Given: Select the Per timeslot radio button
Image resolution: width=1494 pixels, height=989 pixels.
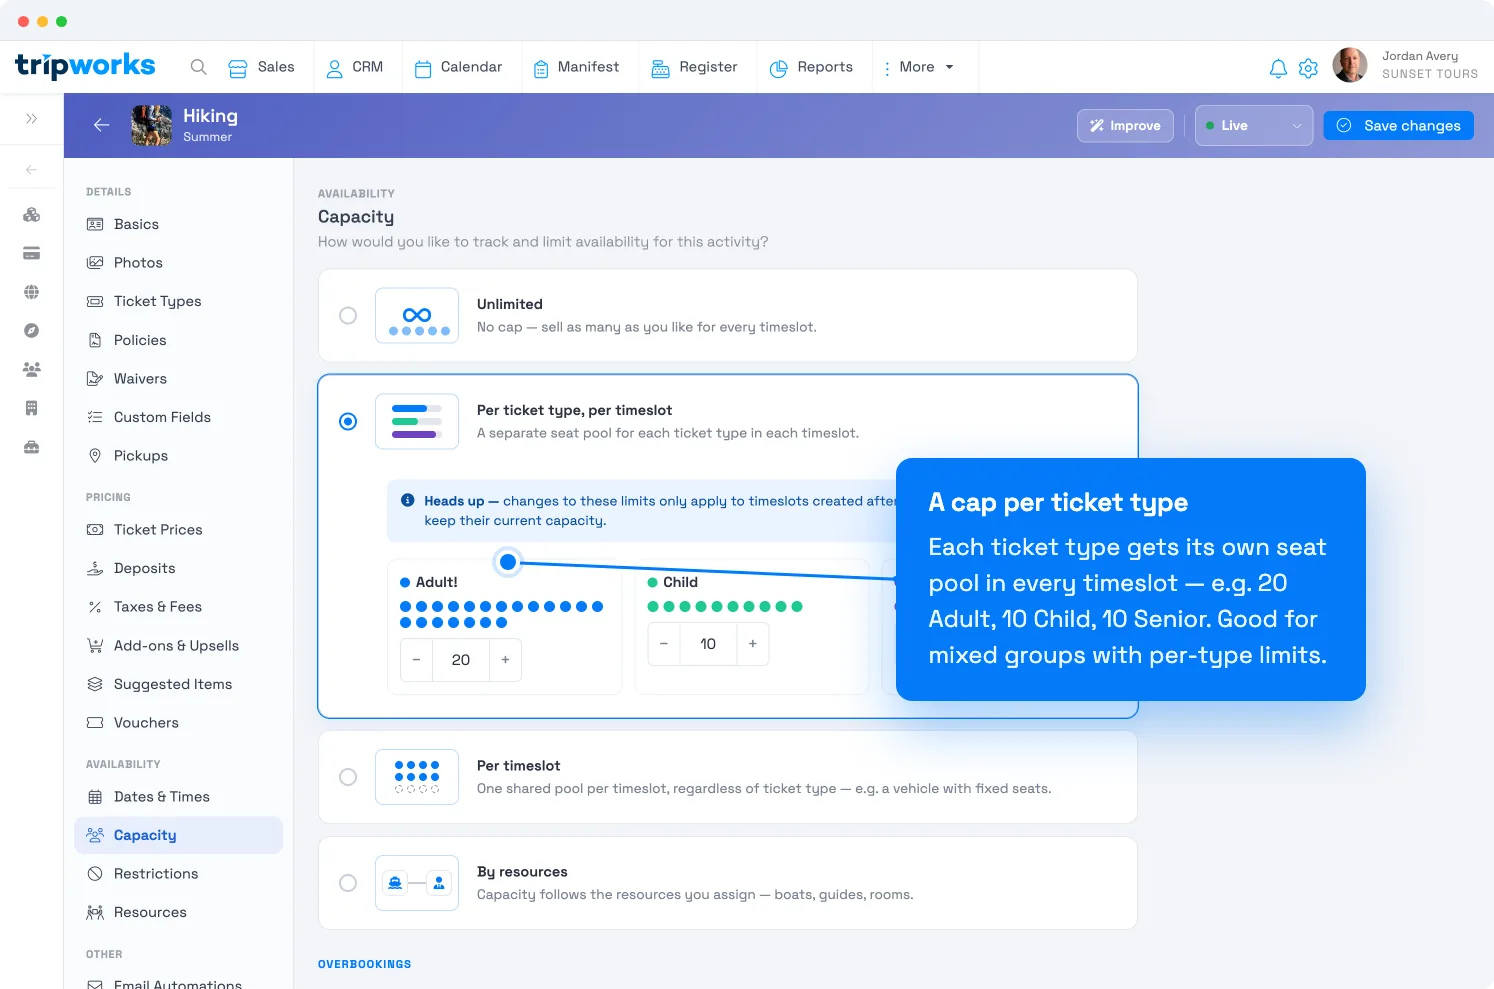Looking at the screenshot, I should (348, 777).
